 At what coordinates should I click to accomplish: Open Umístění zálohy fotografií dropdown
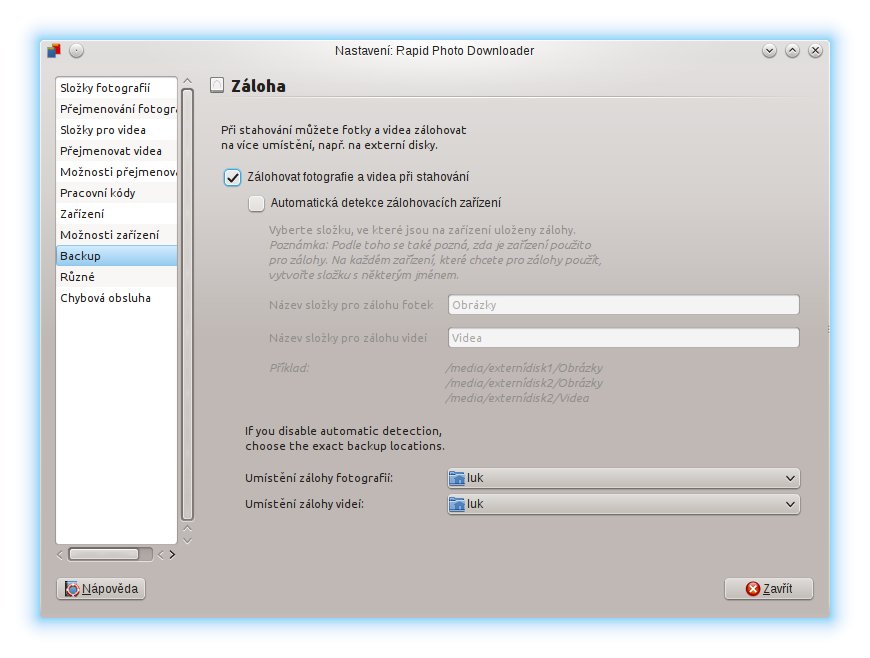coord(624,478)
